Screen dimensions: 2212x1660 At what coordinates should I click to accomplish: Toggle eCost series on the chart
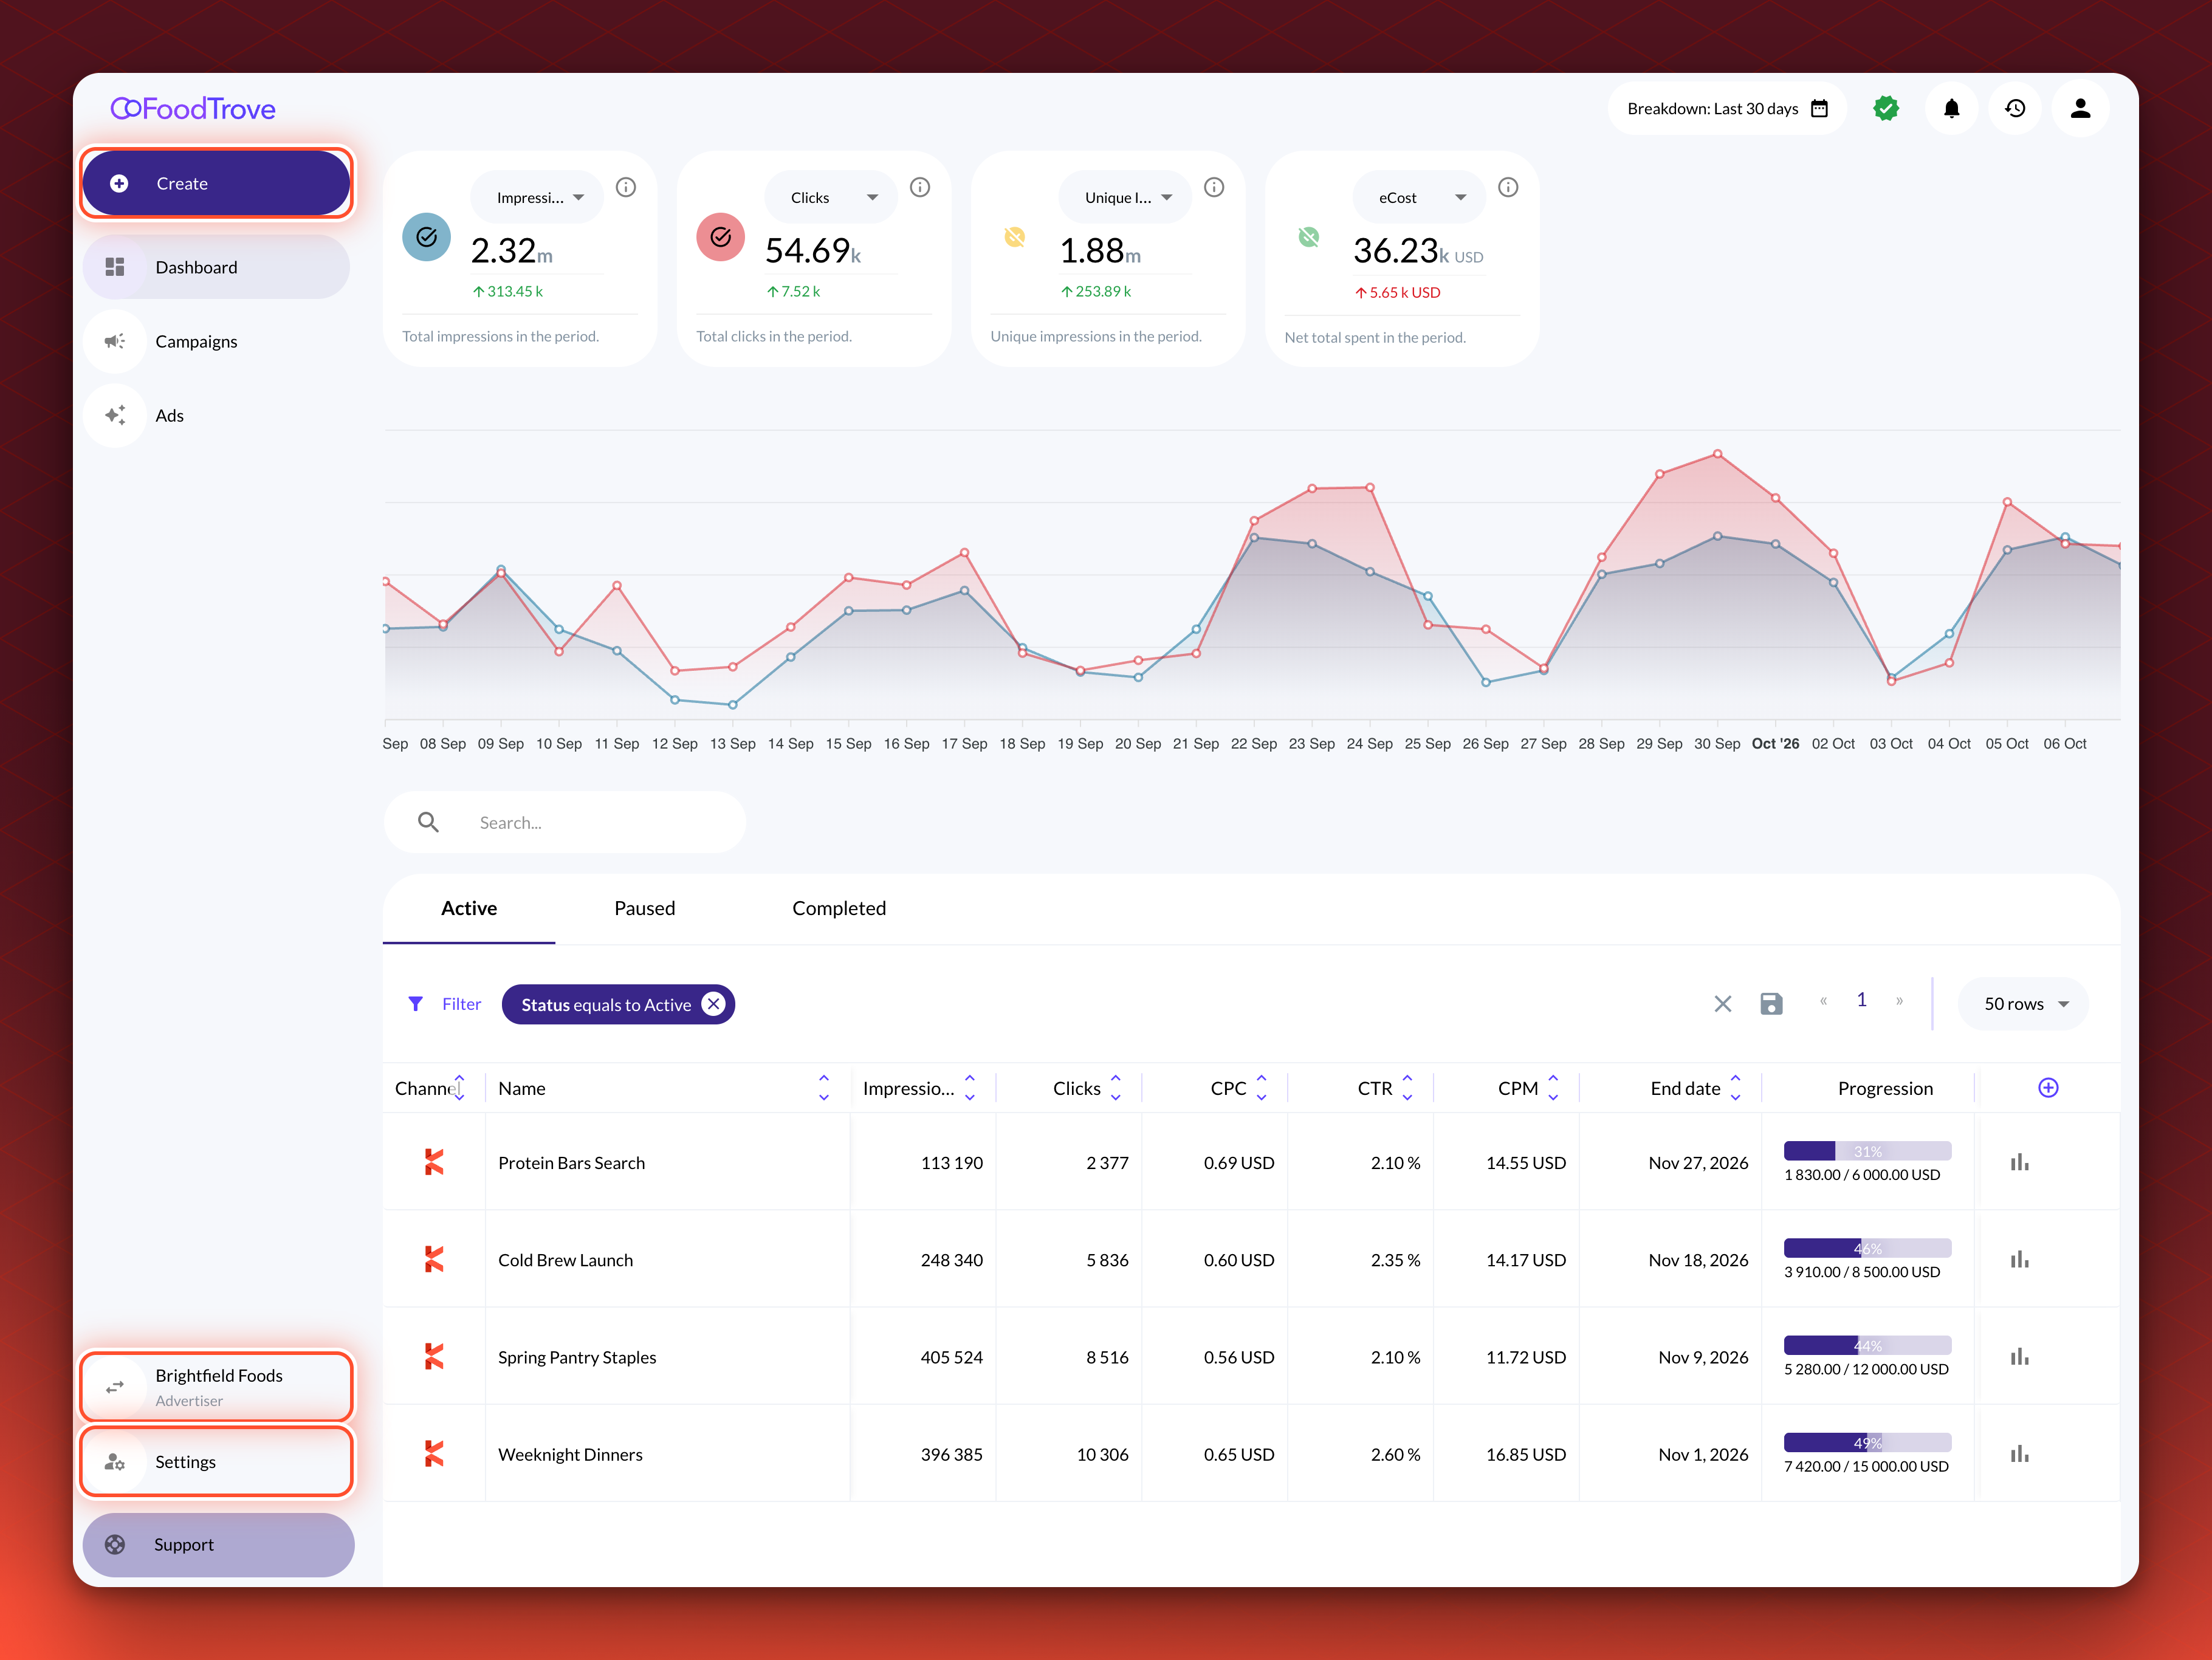(x=1308, y=237)
